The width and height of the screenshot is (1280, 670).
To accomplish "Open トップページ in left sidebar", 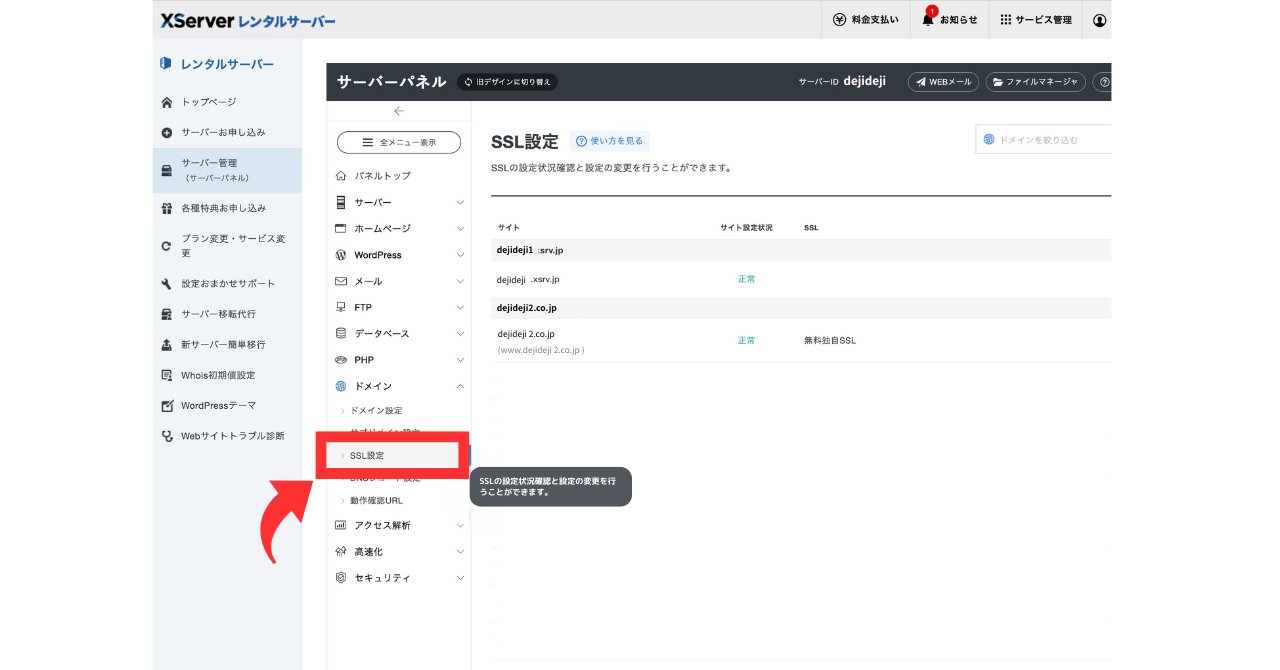I will click(208, 102).
